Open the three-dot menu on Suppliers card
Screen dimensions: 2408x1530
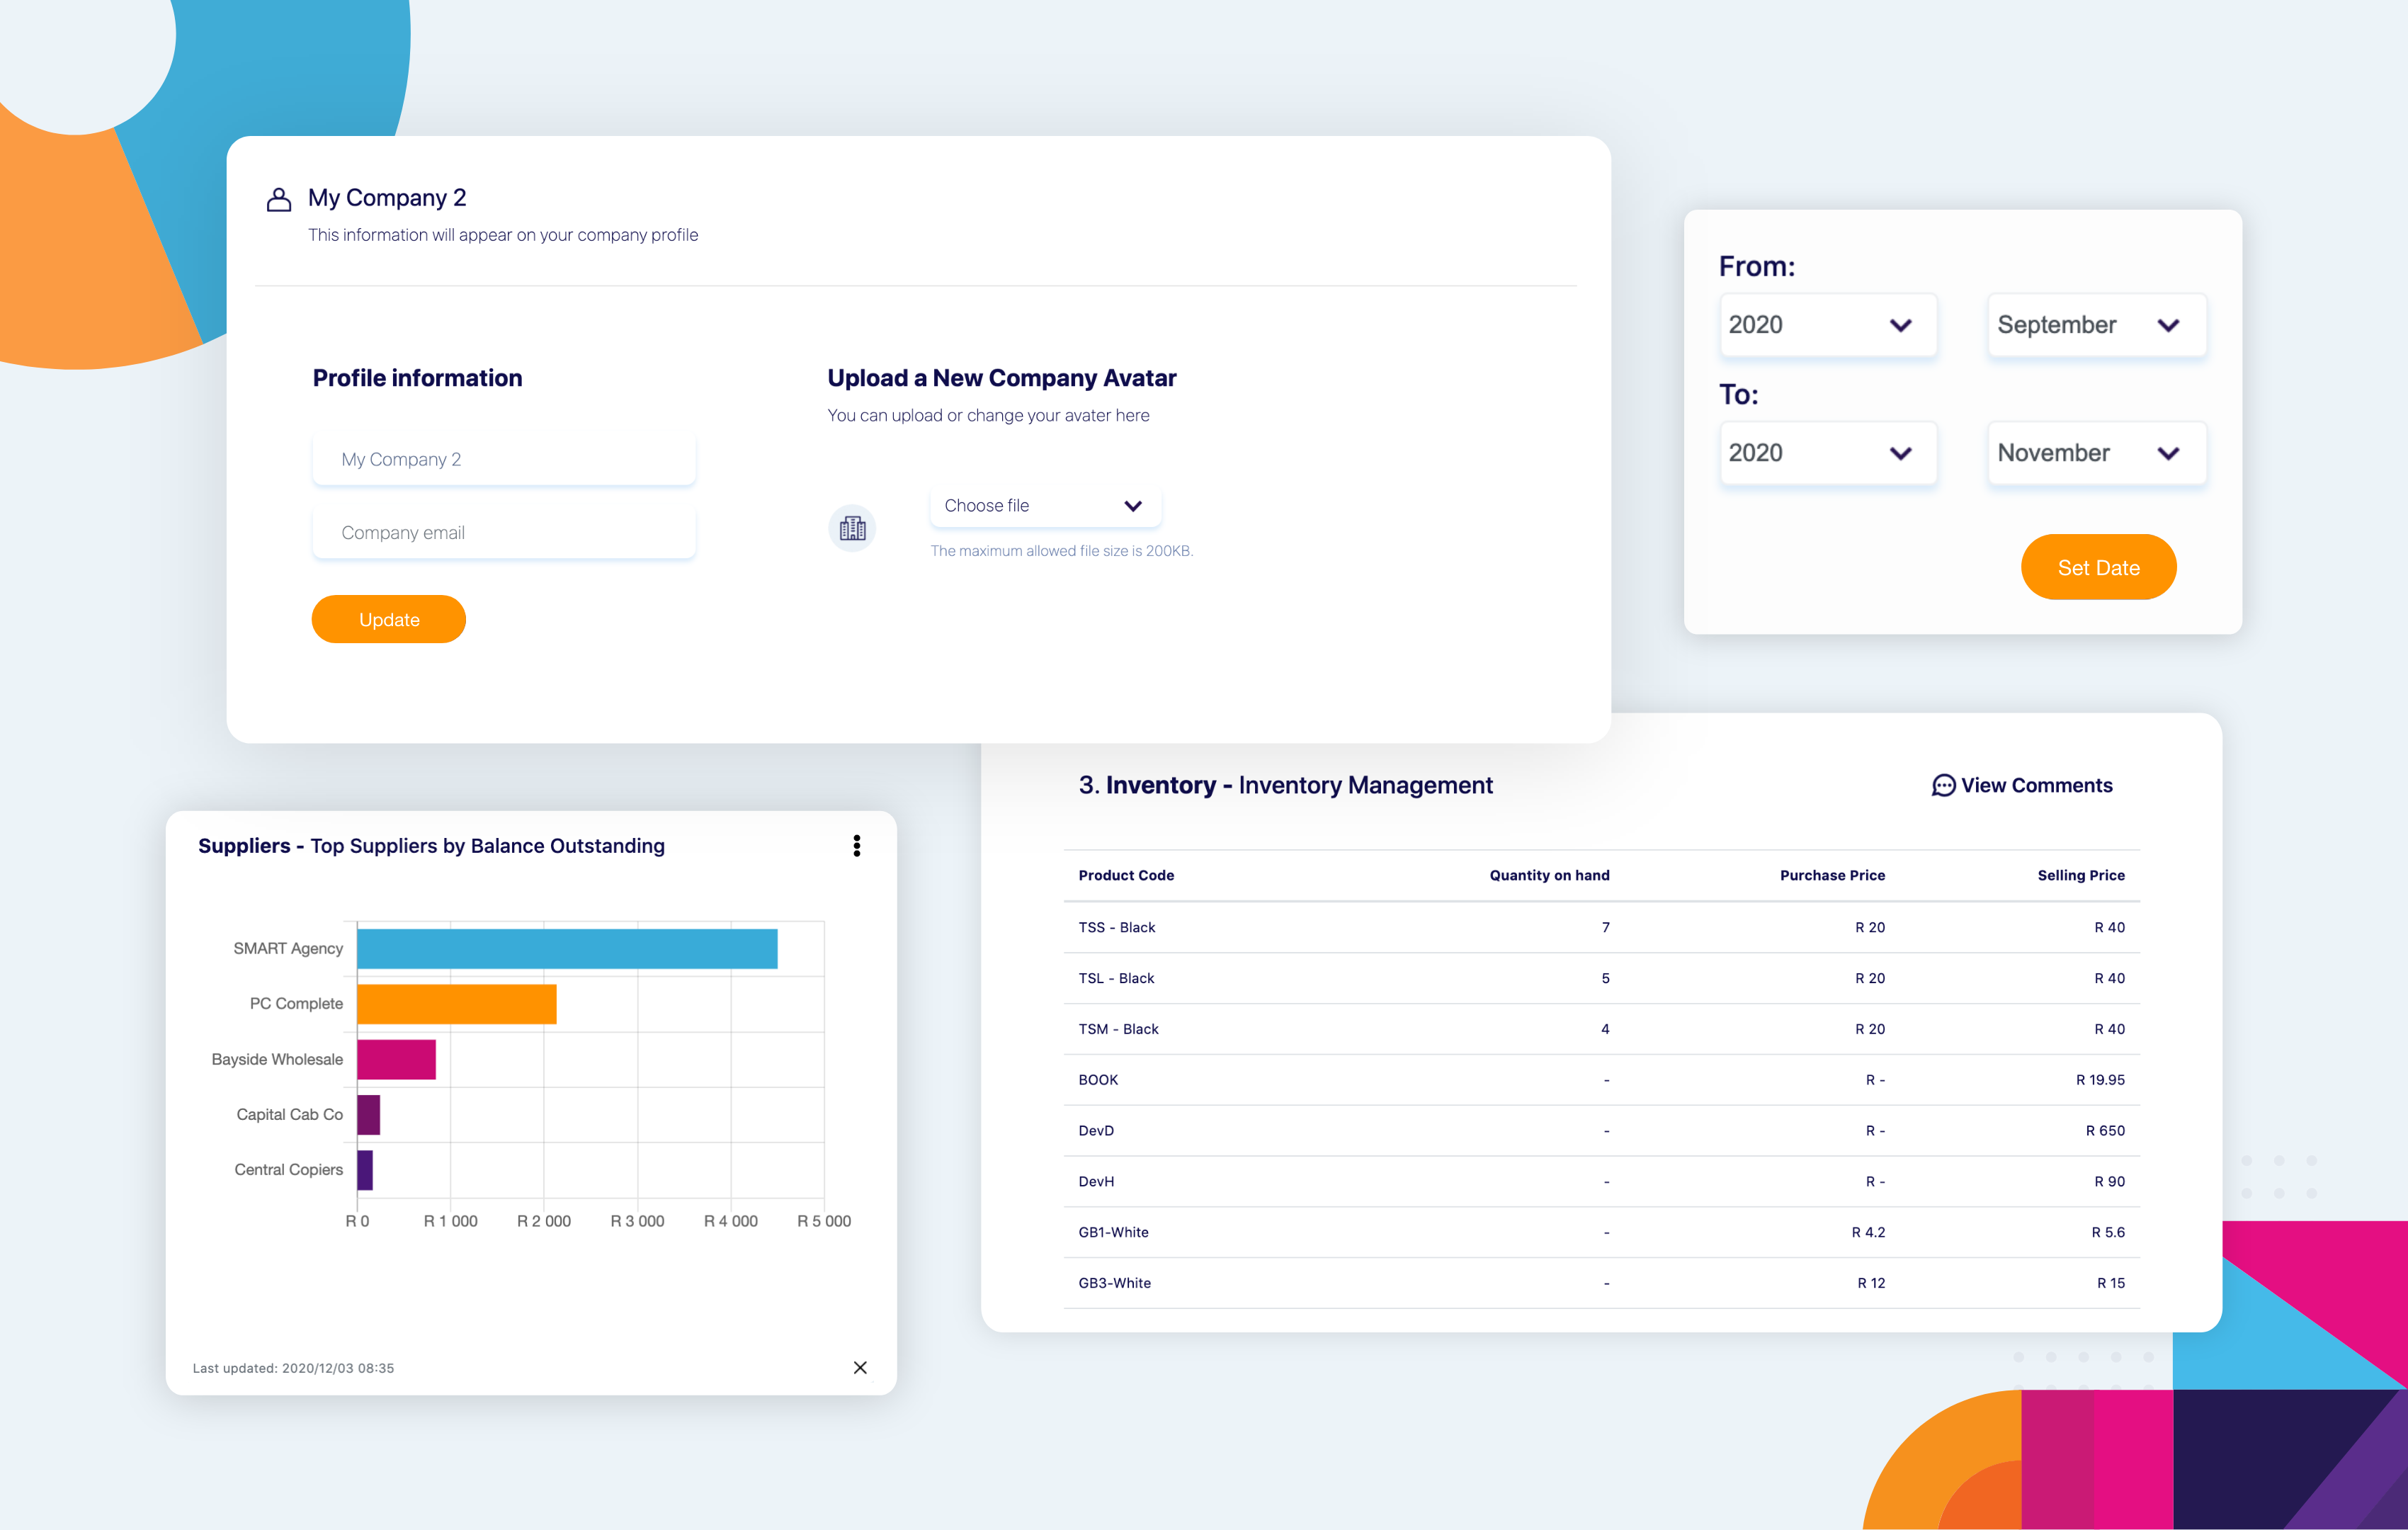coord(856,846)
